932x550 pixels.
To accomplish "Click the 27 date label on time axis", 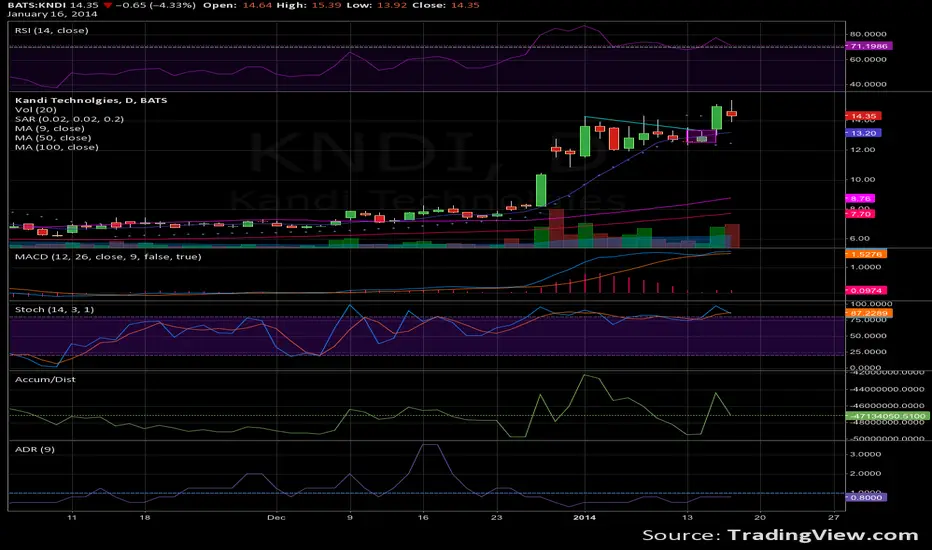I will pos(834,517).
